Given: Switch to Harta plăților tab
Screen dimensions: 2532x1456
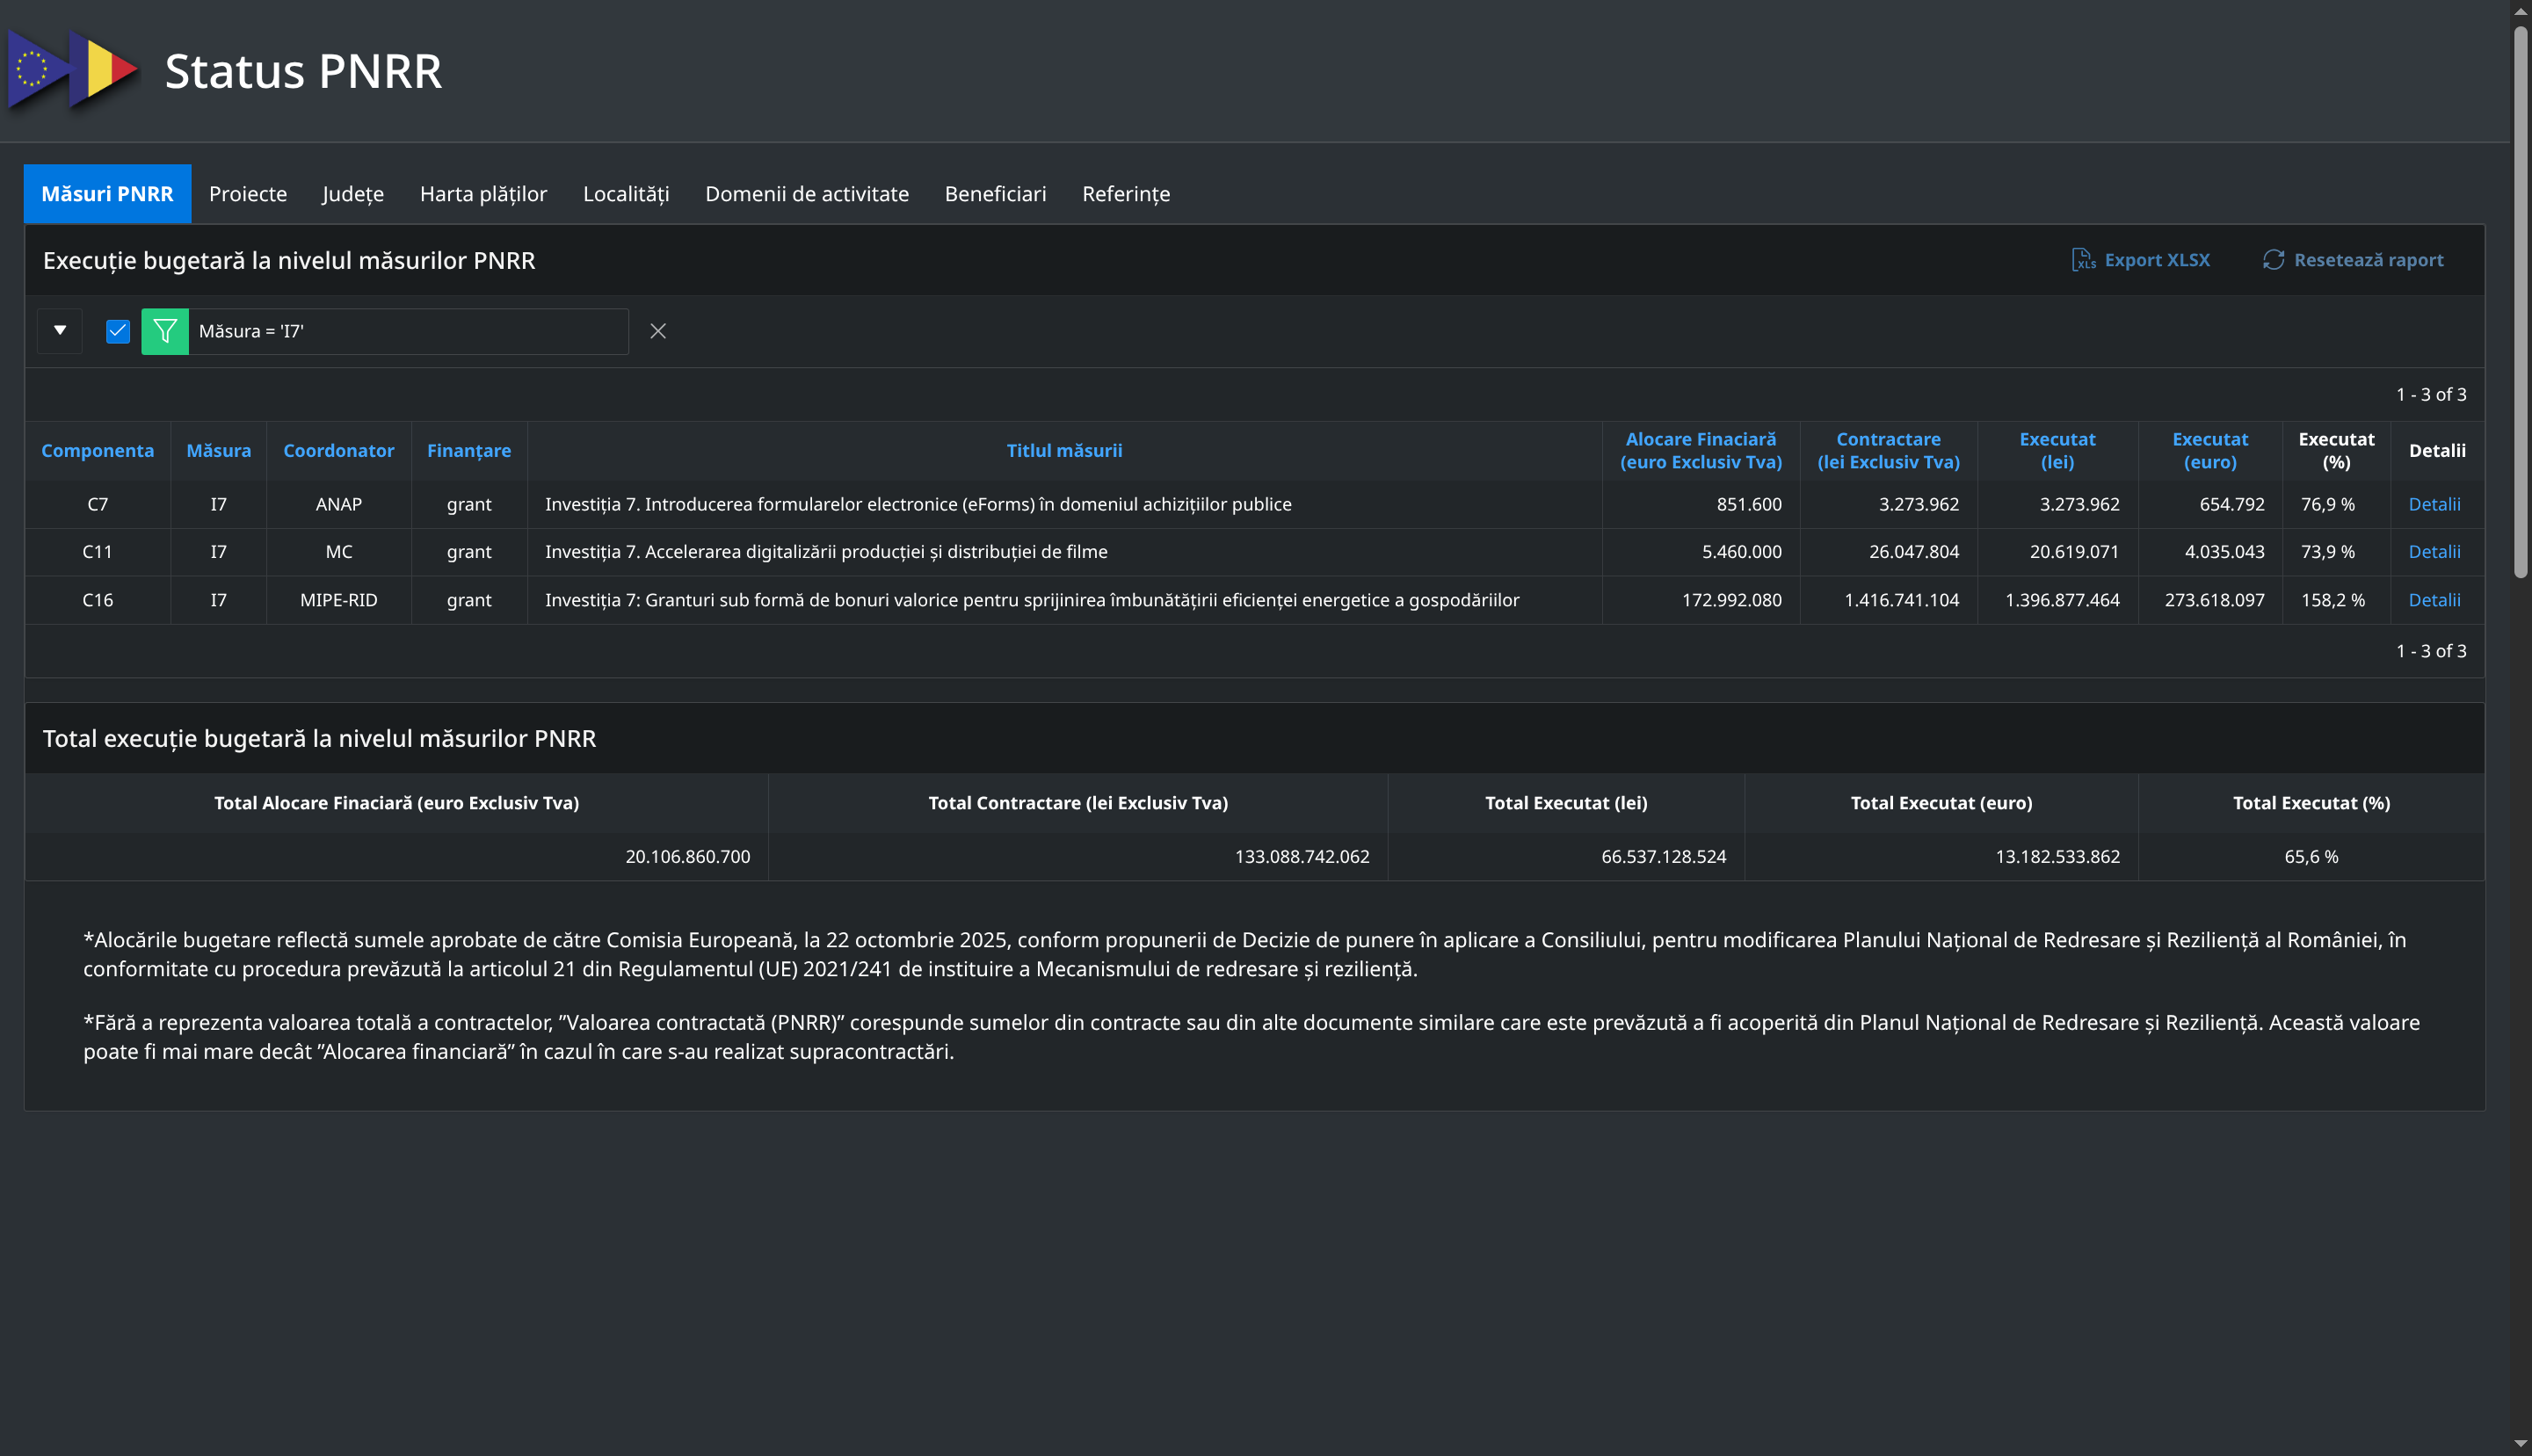Looking at the screenshot, I should (x=483, y=194).
